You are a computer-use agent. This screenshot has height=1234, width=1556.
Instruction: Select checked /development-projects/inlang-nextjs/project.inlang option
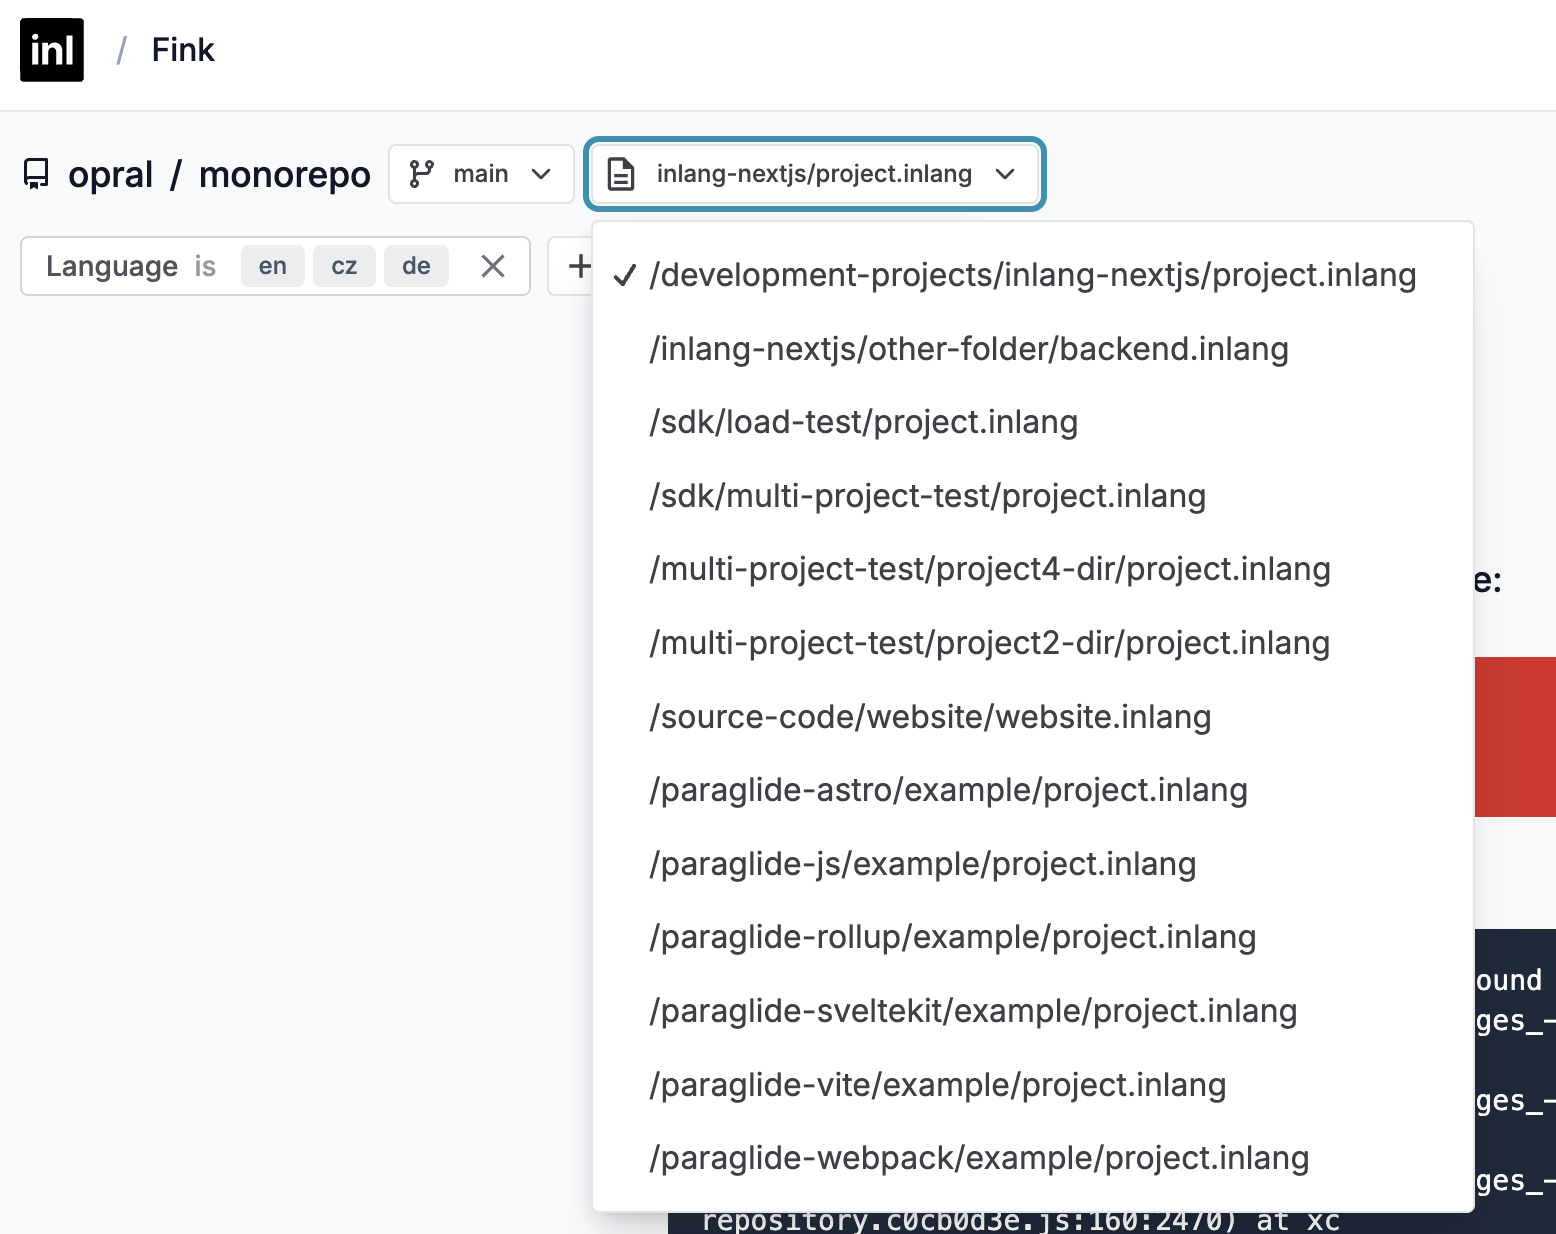click(1033, 275)
